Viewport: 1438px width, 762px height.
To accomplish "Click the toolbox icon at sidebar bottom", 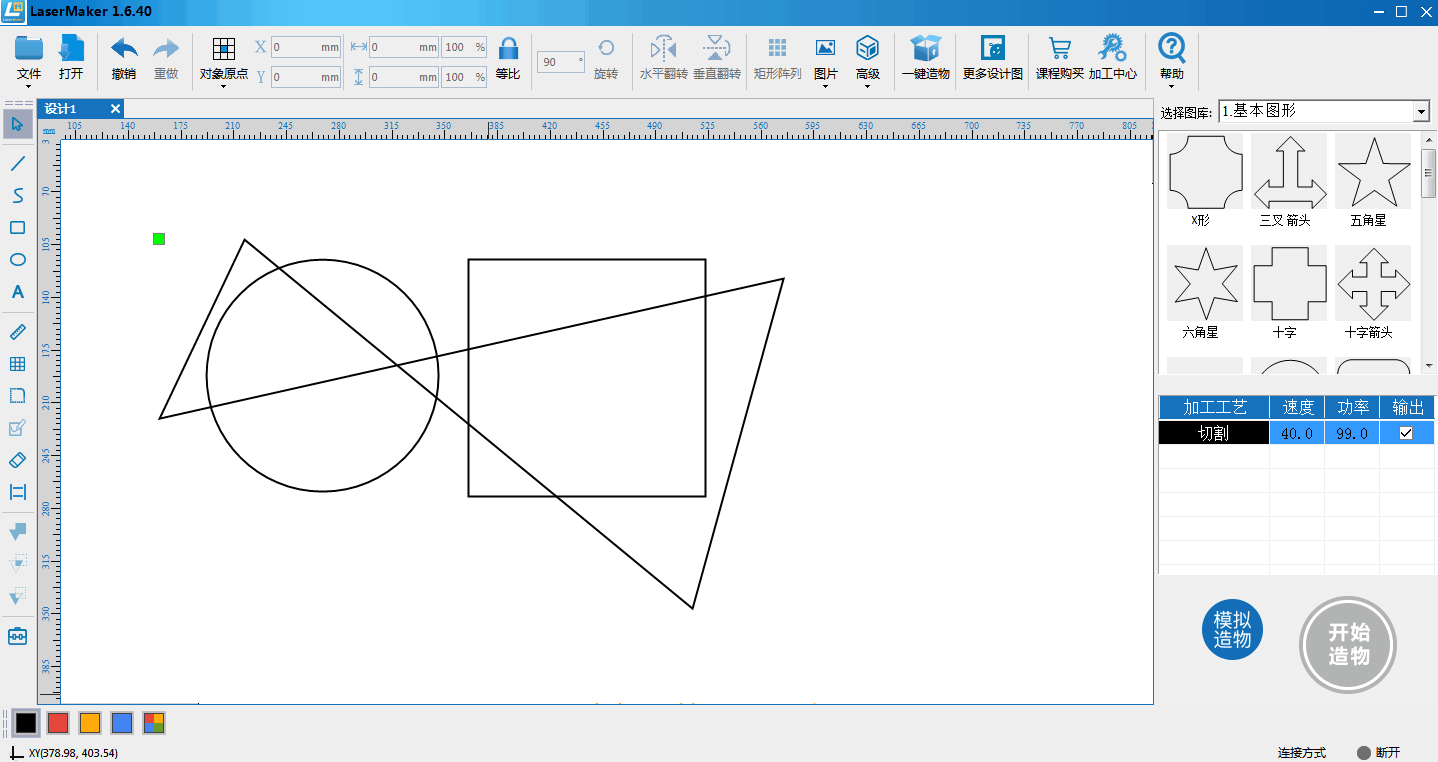I will (x=17, y=636).
